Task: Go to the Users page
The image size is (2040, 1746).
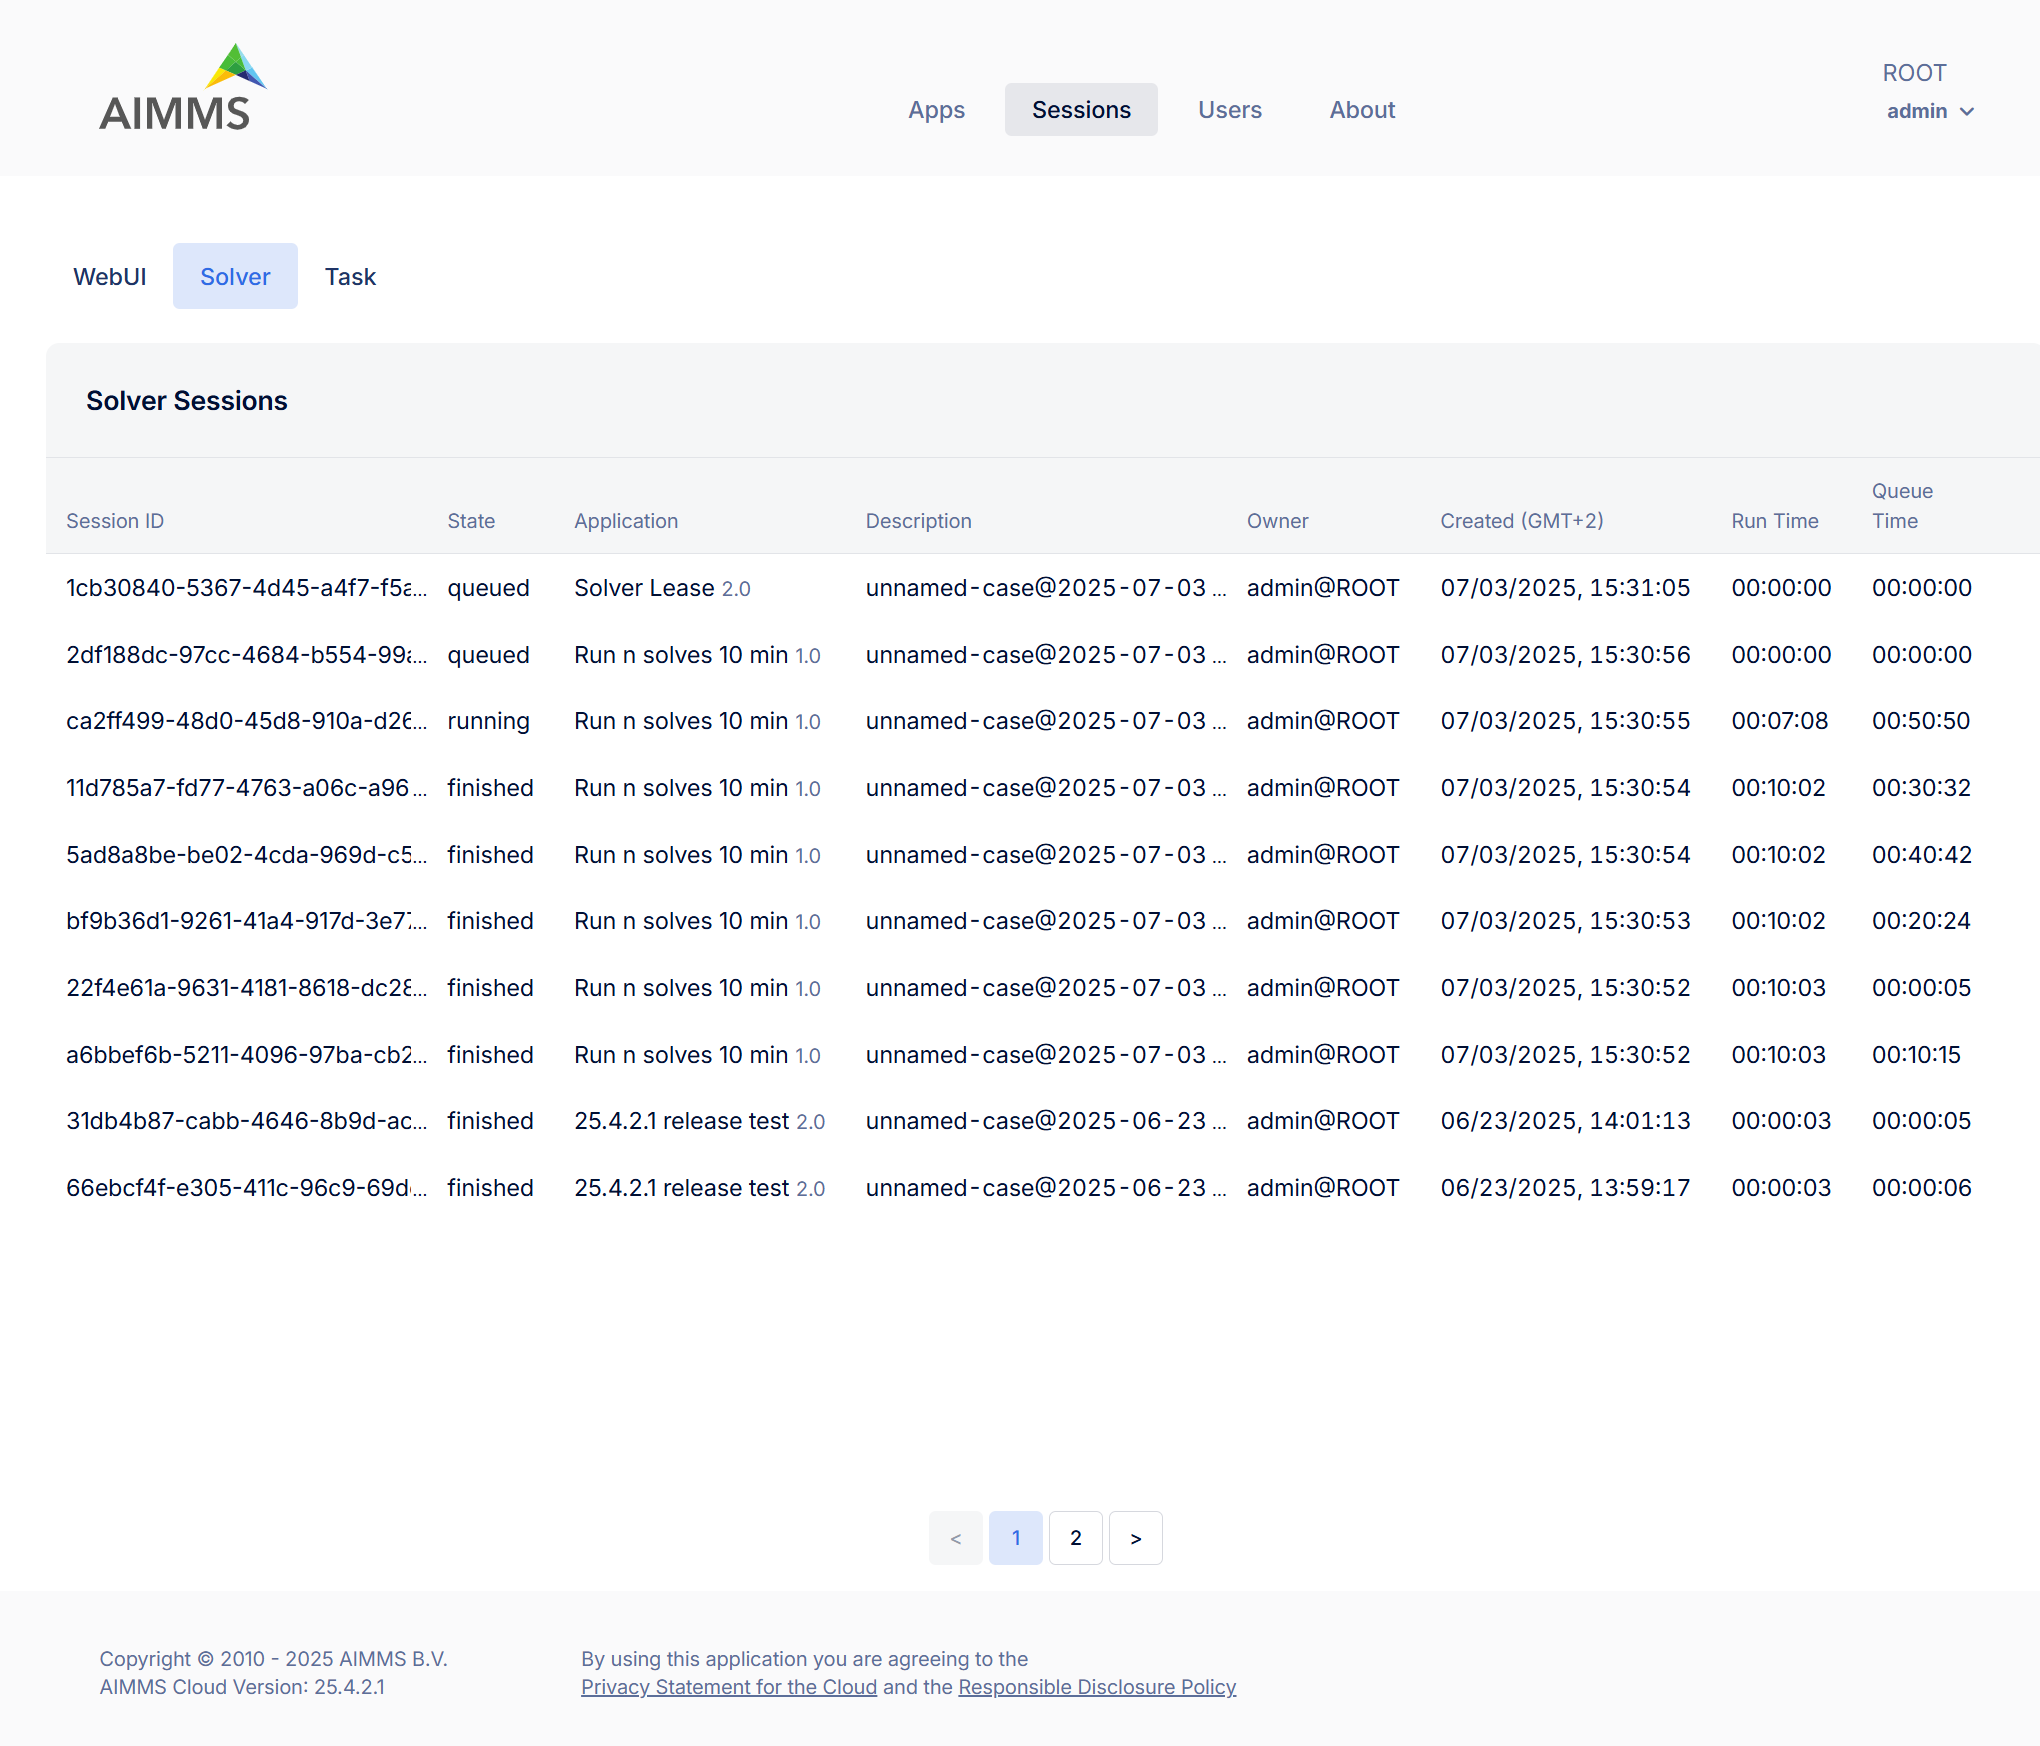Action: pos(1230,110)
